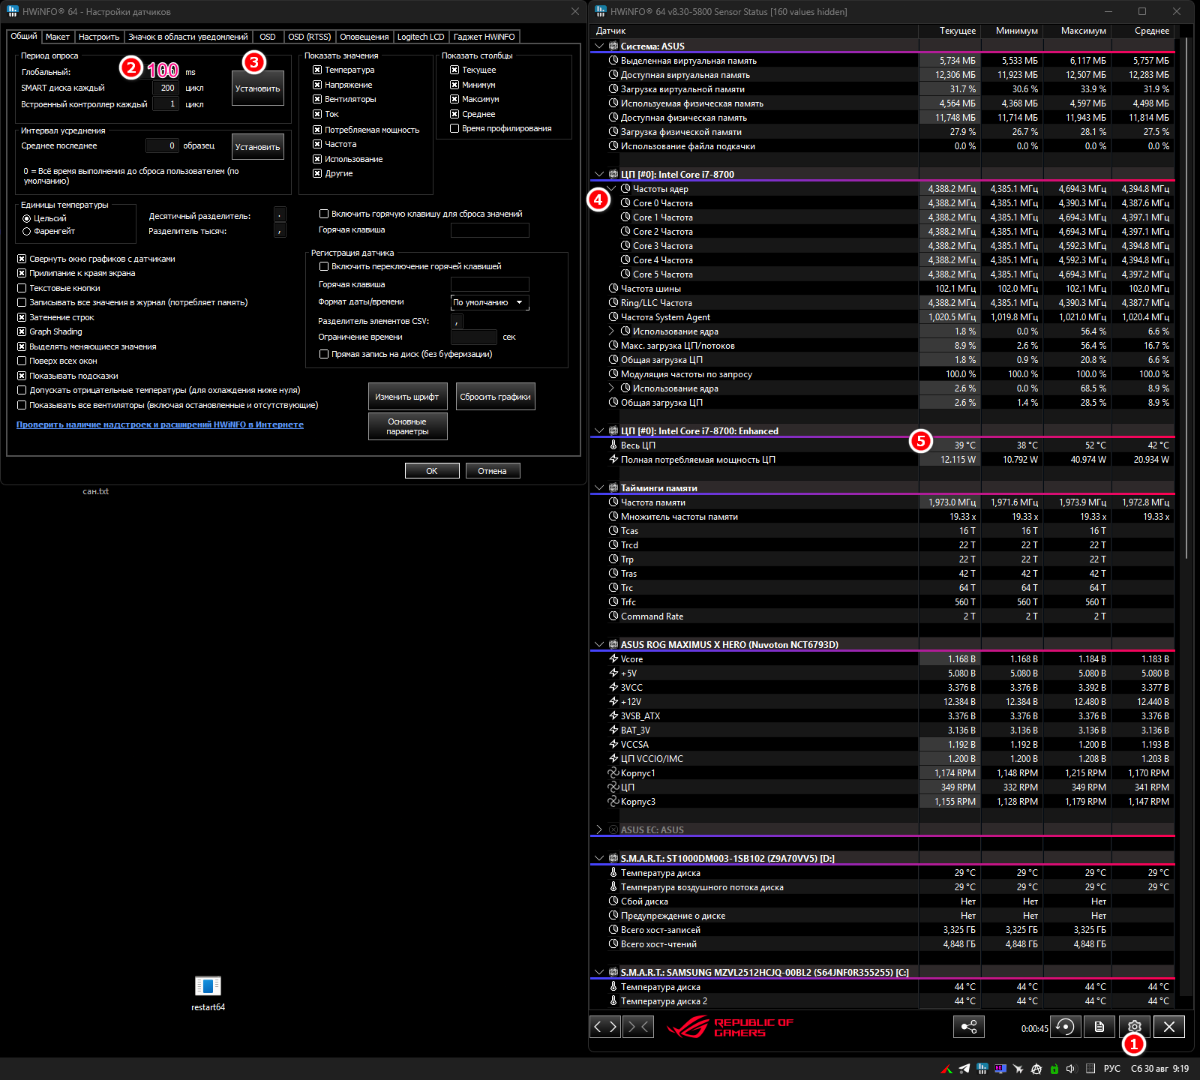This screenshot has width=1200, height=1080.
Task: Collapse the Intel Core i7-8700: Enhanced group
Action: point(600,431)
